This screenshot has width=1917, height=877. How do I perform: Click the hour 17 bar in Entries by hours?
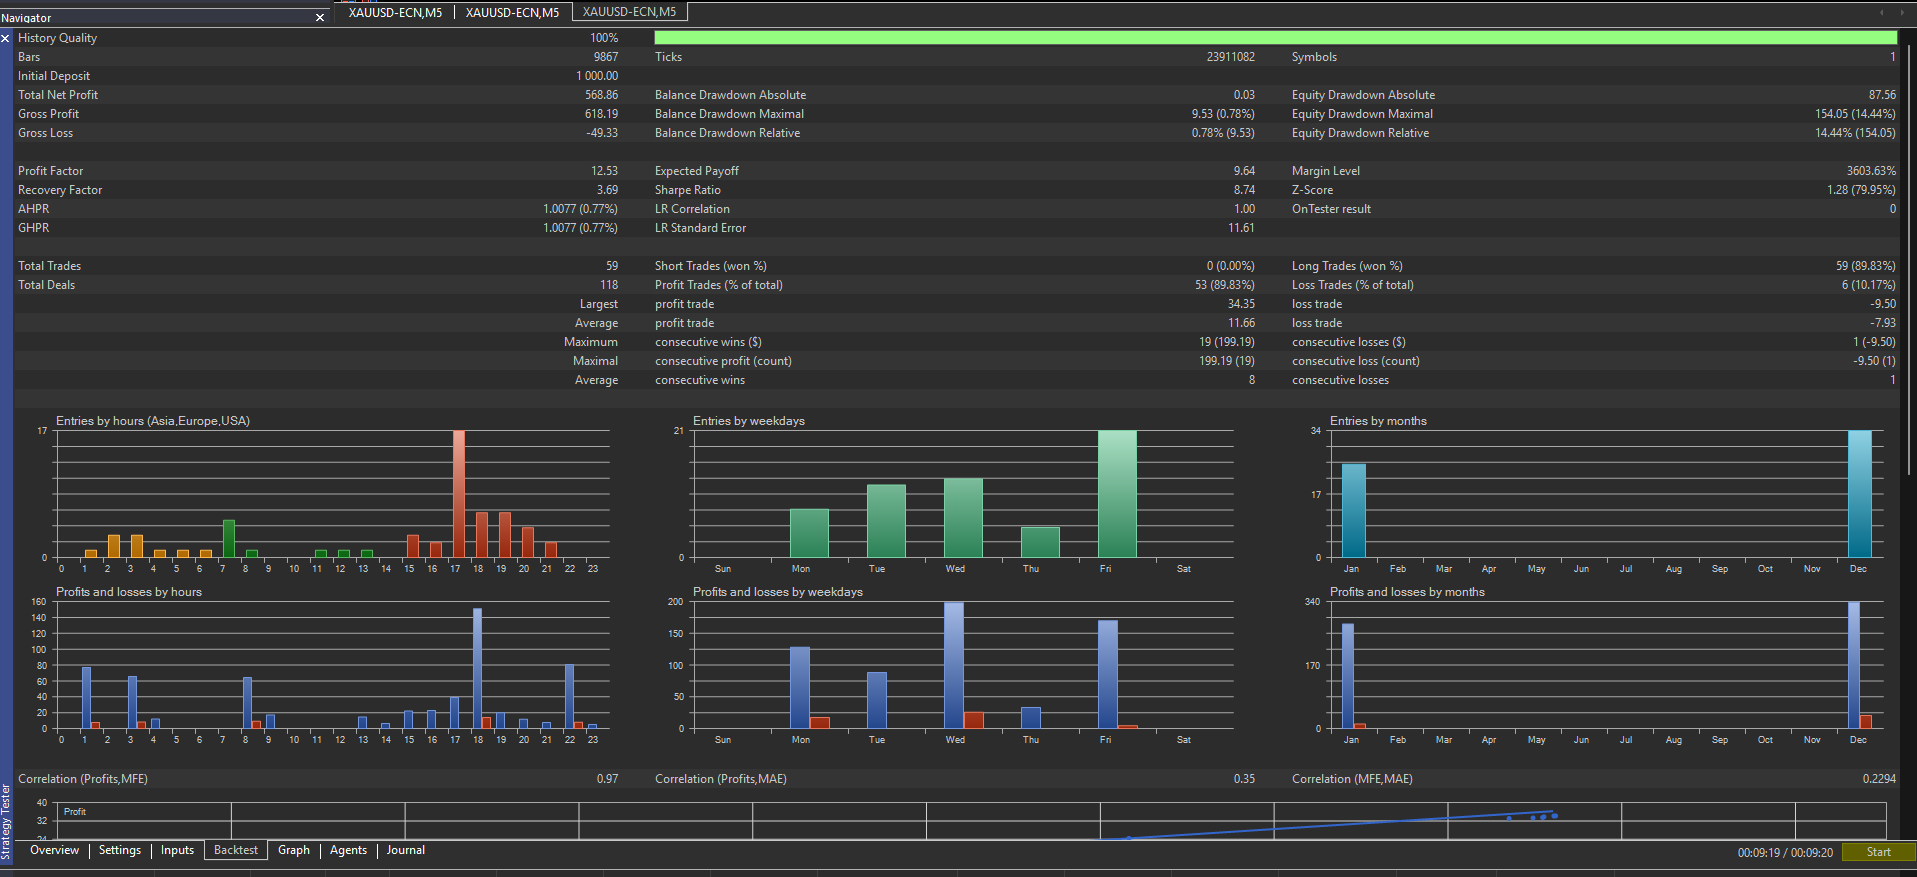pos(459,494)
